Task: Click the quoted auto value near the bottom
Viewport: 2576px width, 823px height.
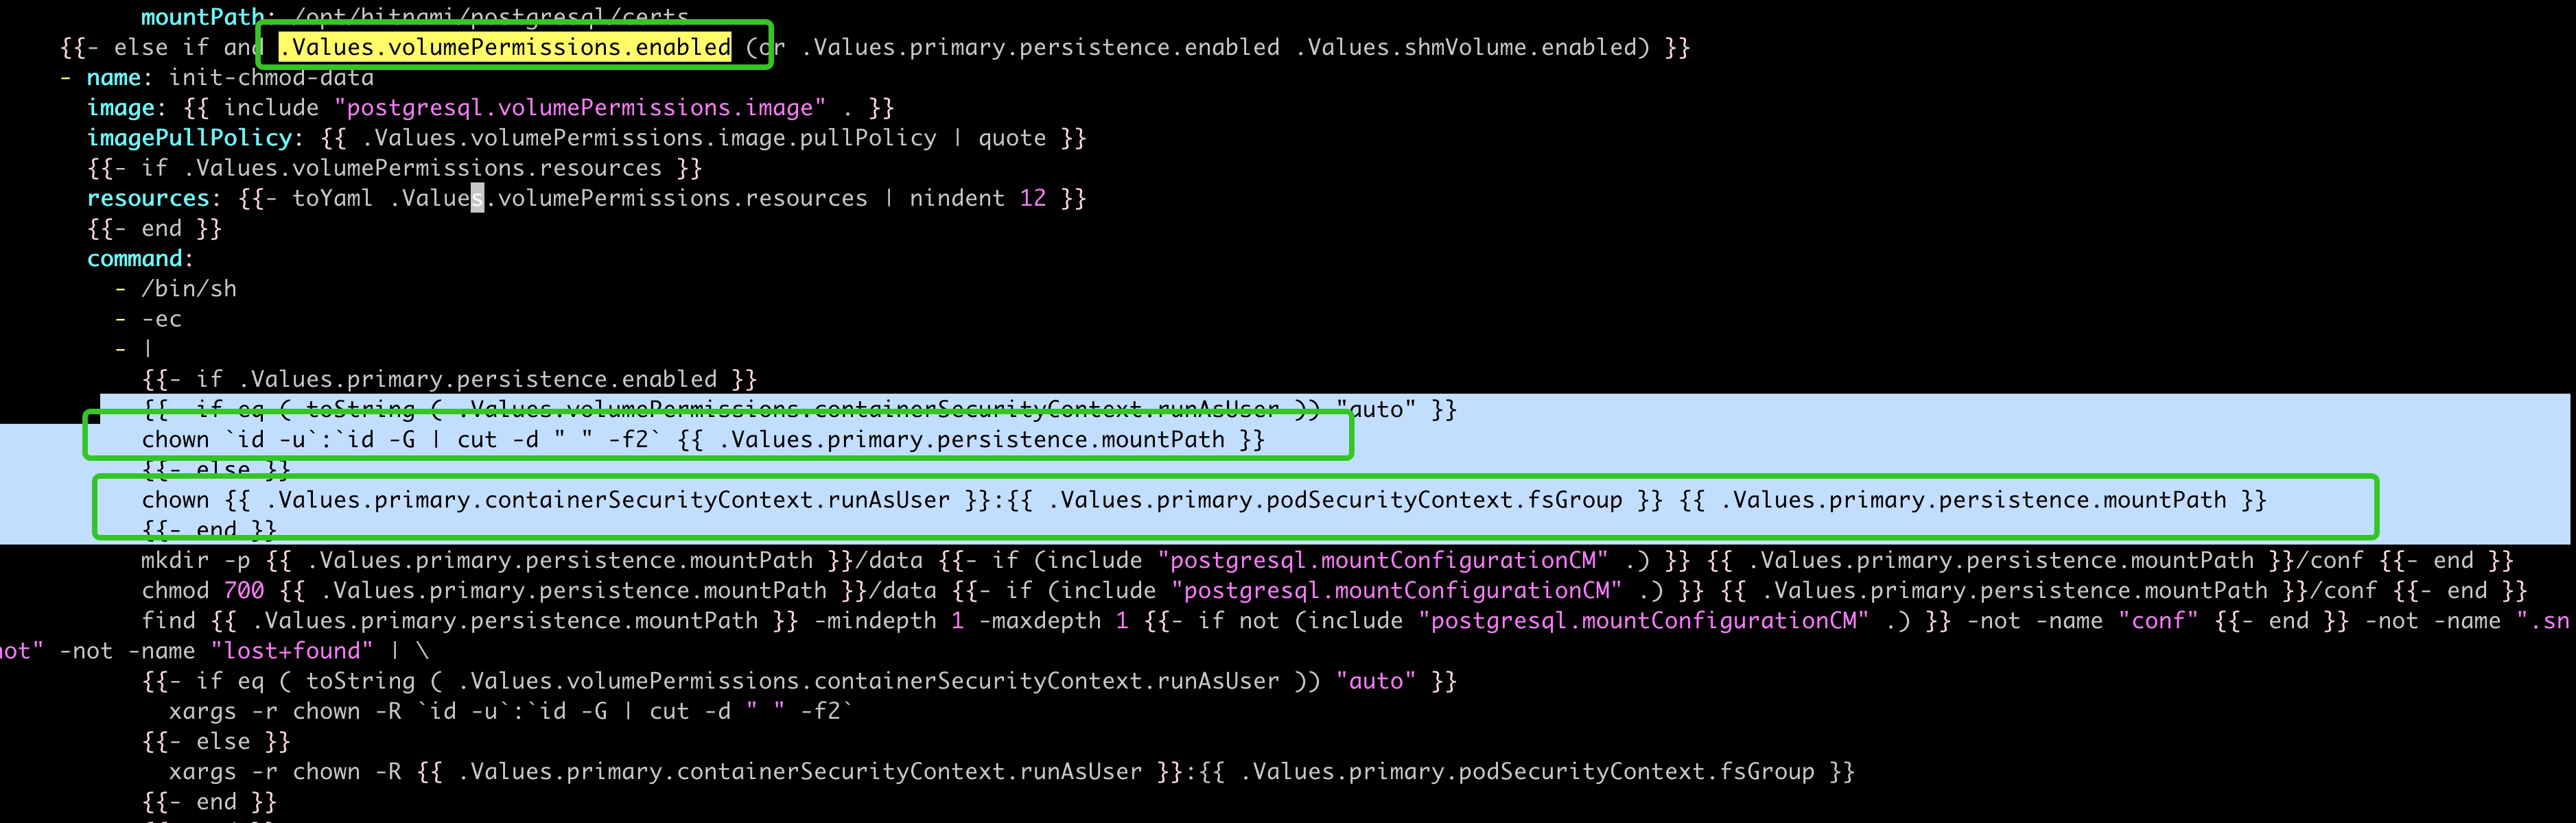Action: pos(1378,680)
